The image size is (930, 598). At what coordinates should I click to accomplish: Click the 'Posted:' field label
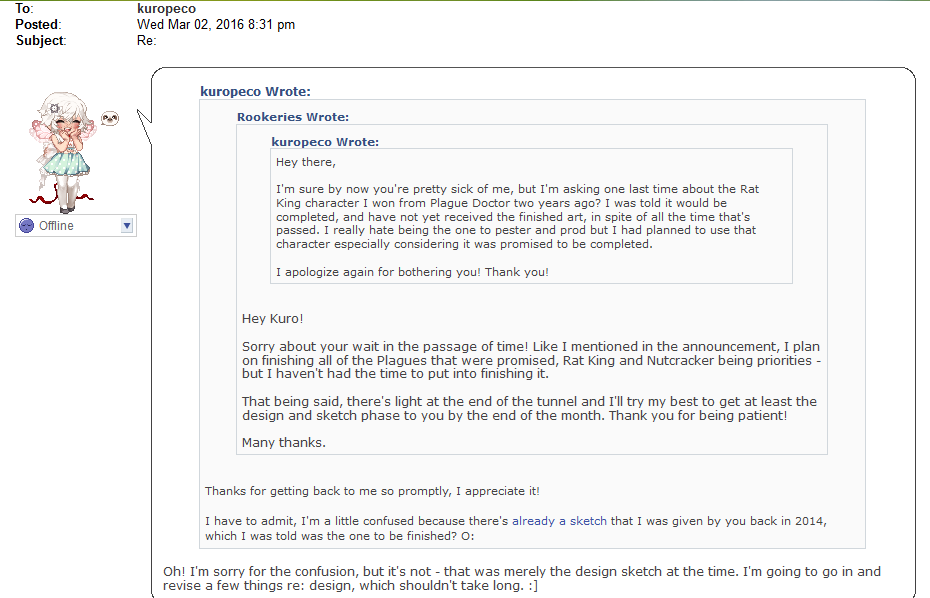pos(38,24)
